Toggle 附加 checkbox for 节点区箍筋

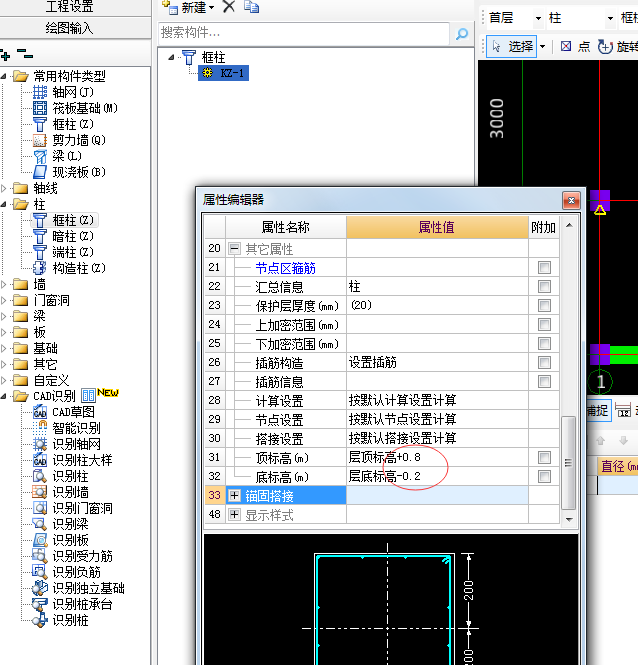tap(544, 268)
